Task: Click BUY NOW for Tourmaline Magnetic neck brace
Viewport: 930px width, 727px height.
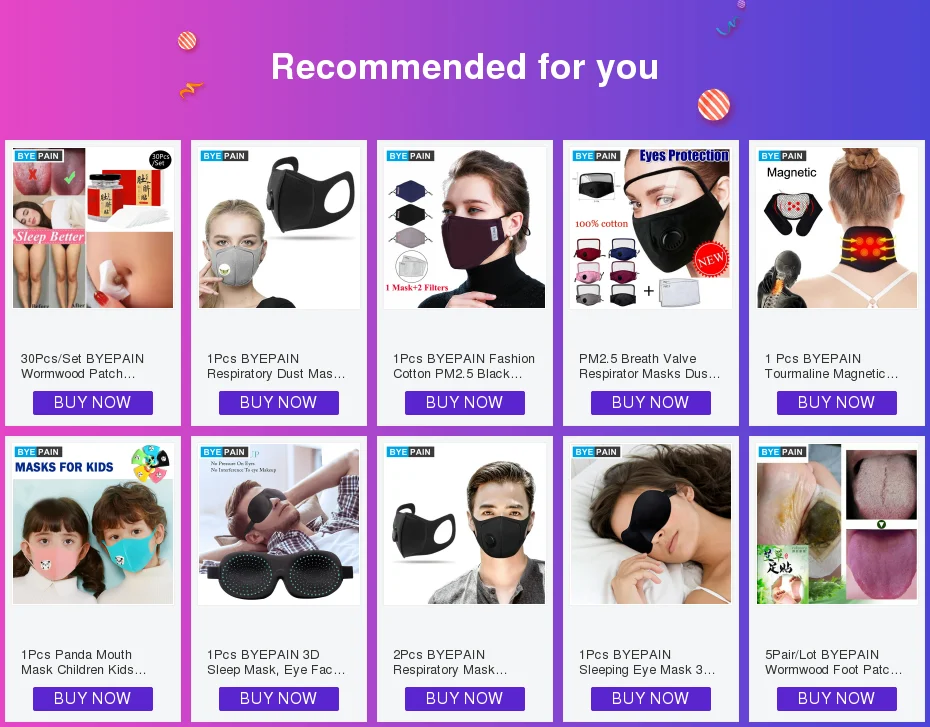Action: 836,403
